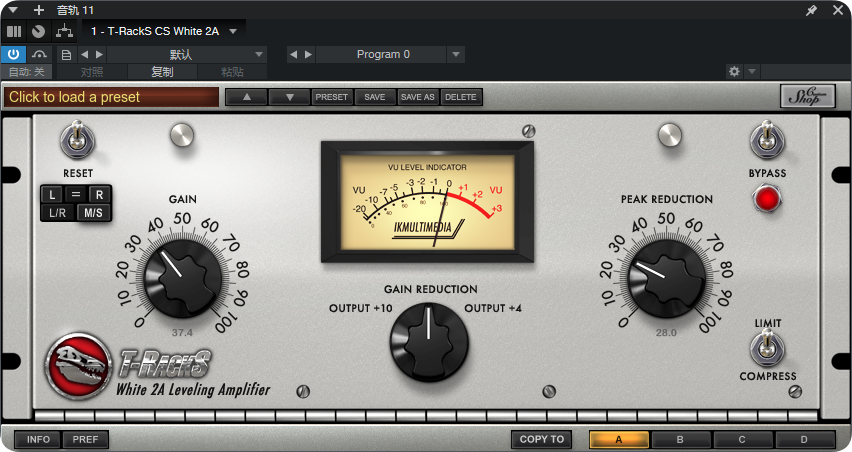The image size is (852, 452).
Task: Click the Program 0 field
Action: pyautogui.click(x=383, y=54)
